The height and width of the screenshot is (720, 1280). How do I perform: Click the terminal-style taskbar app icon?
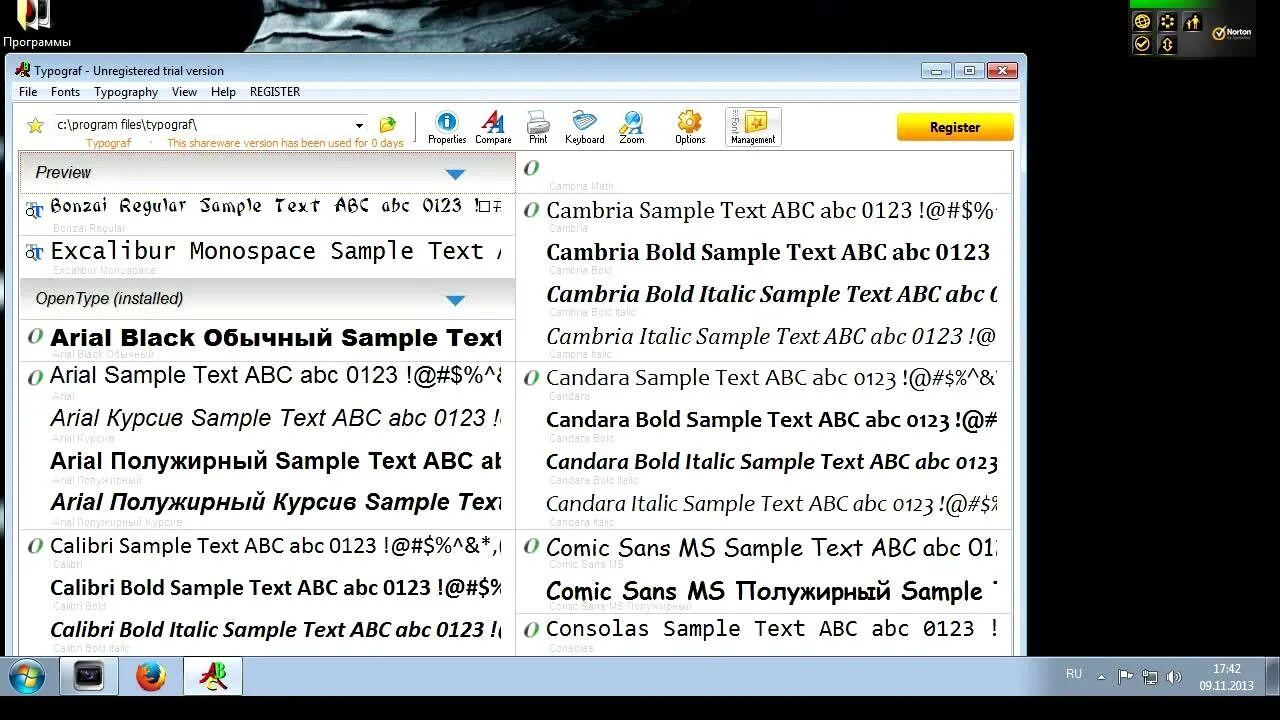[x=89, y=677]
